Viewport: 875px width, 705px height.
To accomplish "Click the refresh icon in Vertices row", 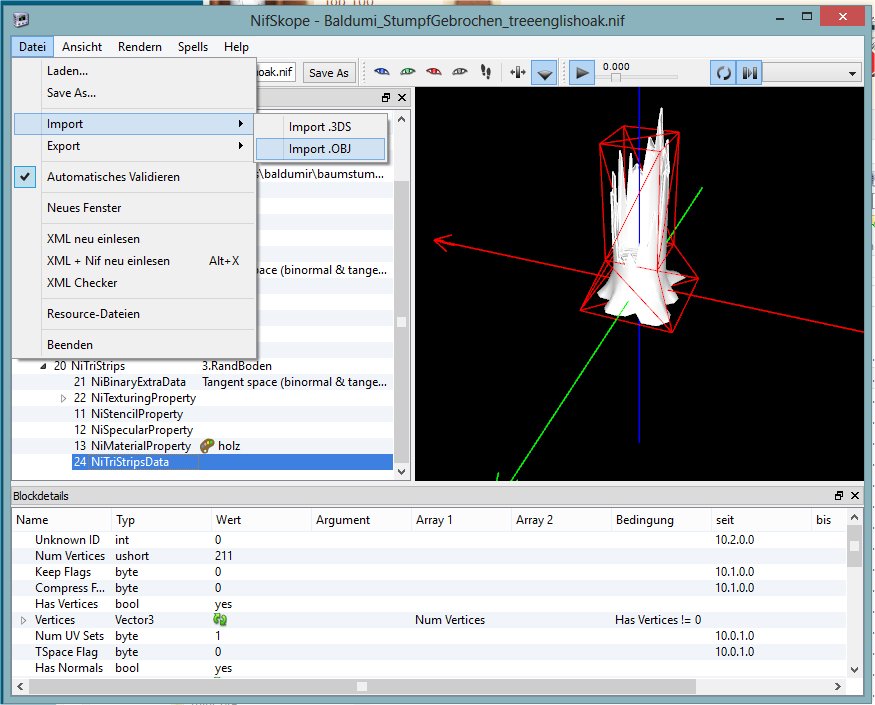I will point(221,620).
